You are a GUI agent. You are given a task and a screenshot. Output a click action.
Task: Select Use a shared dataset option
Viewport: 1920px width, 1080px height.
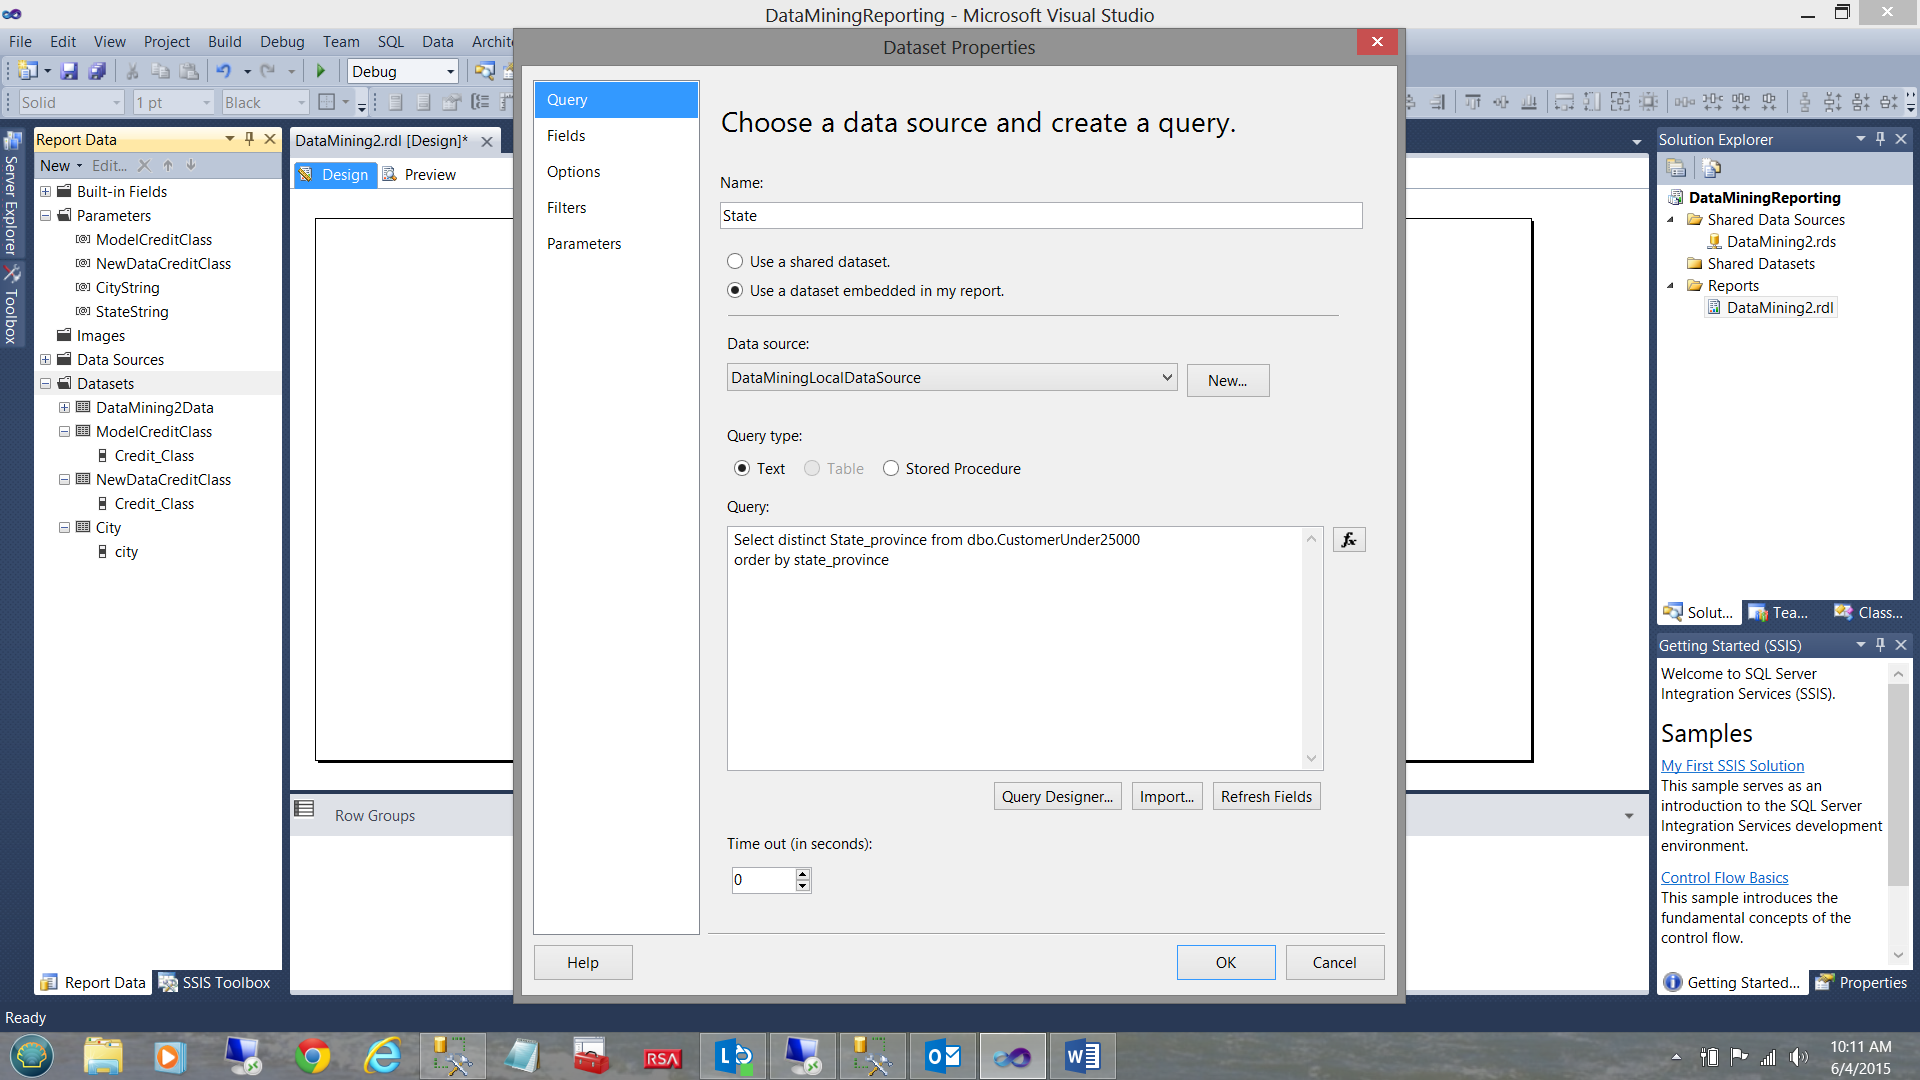click(x=735, y=262)
